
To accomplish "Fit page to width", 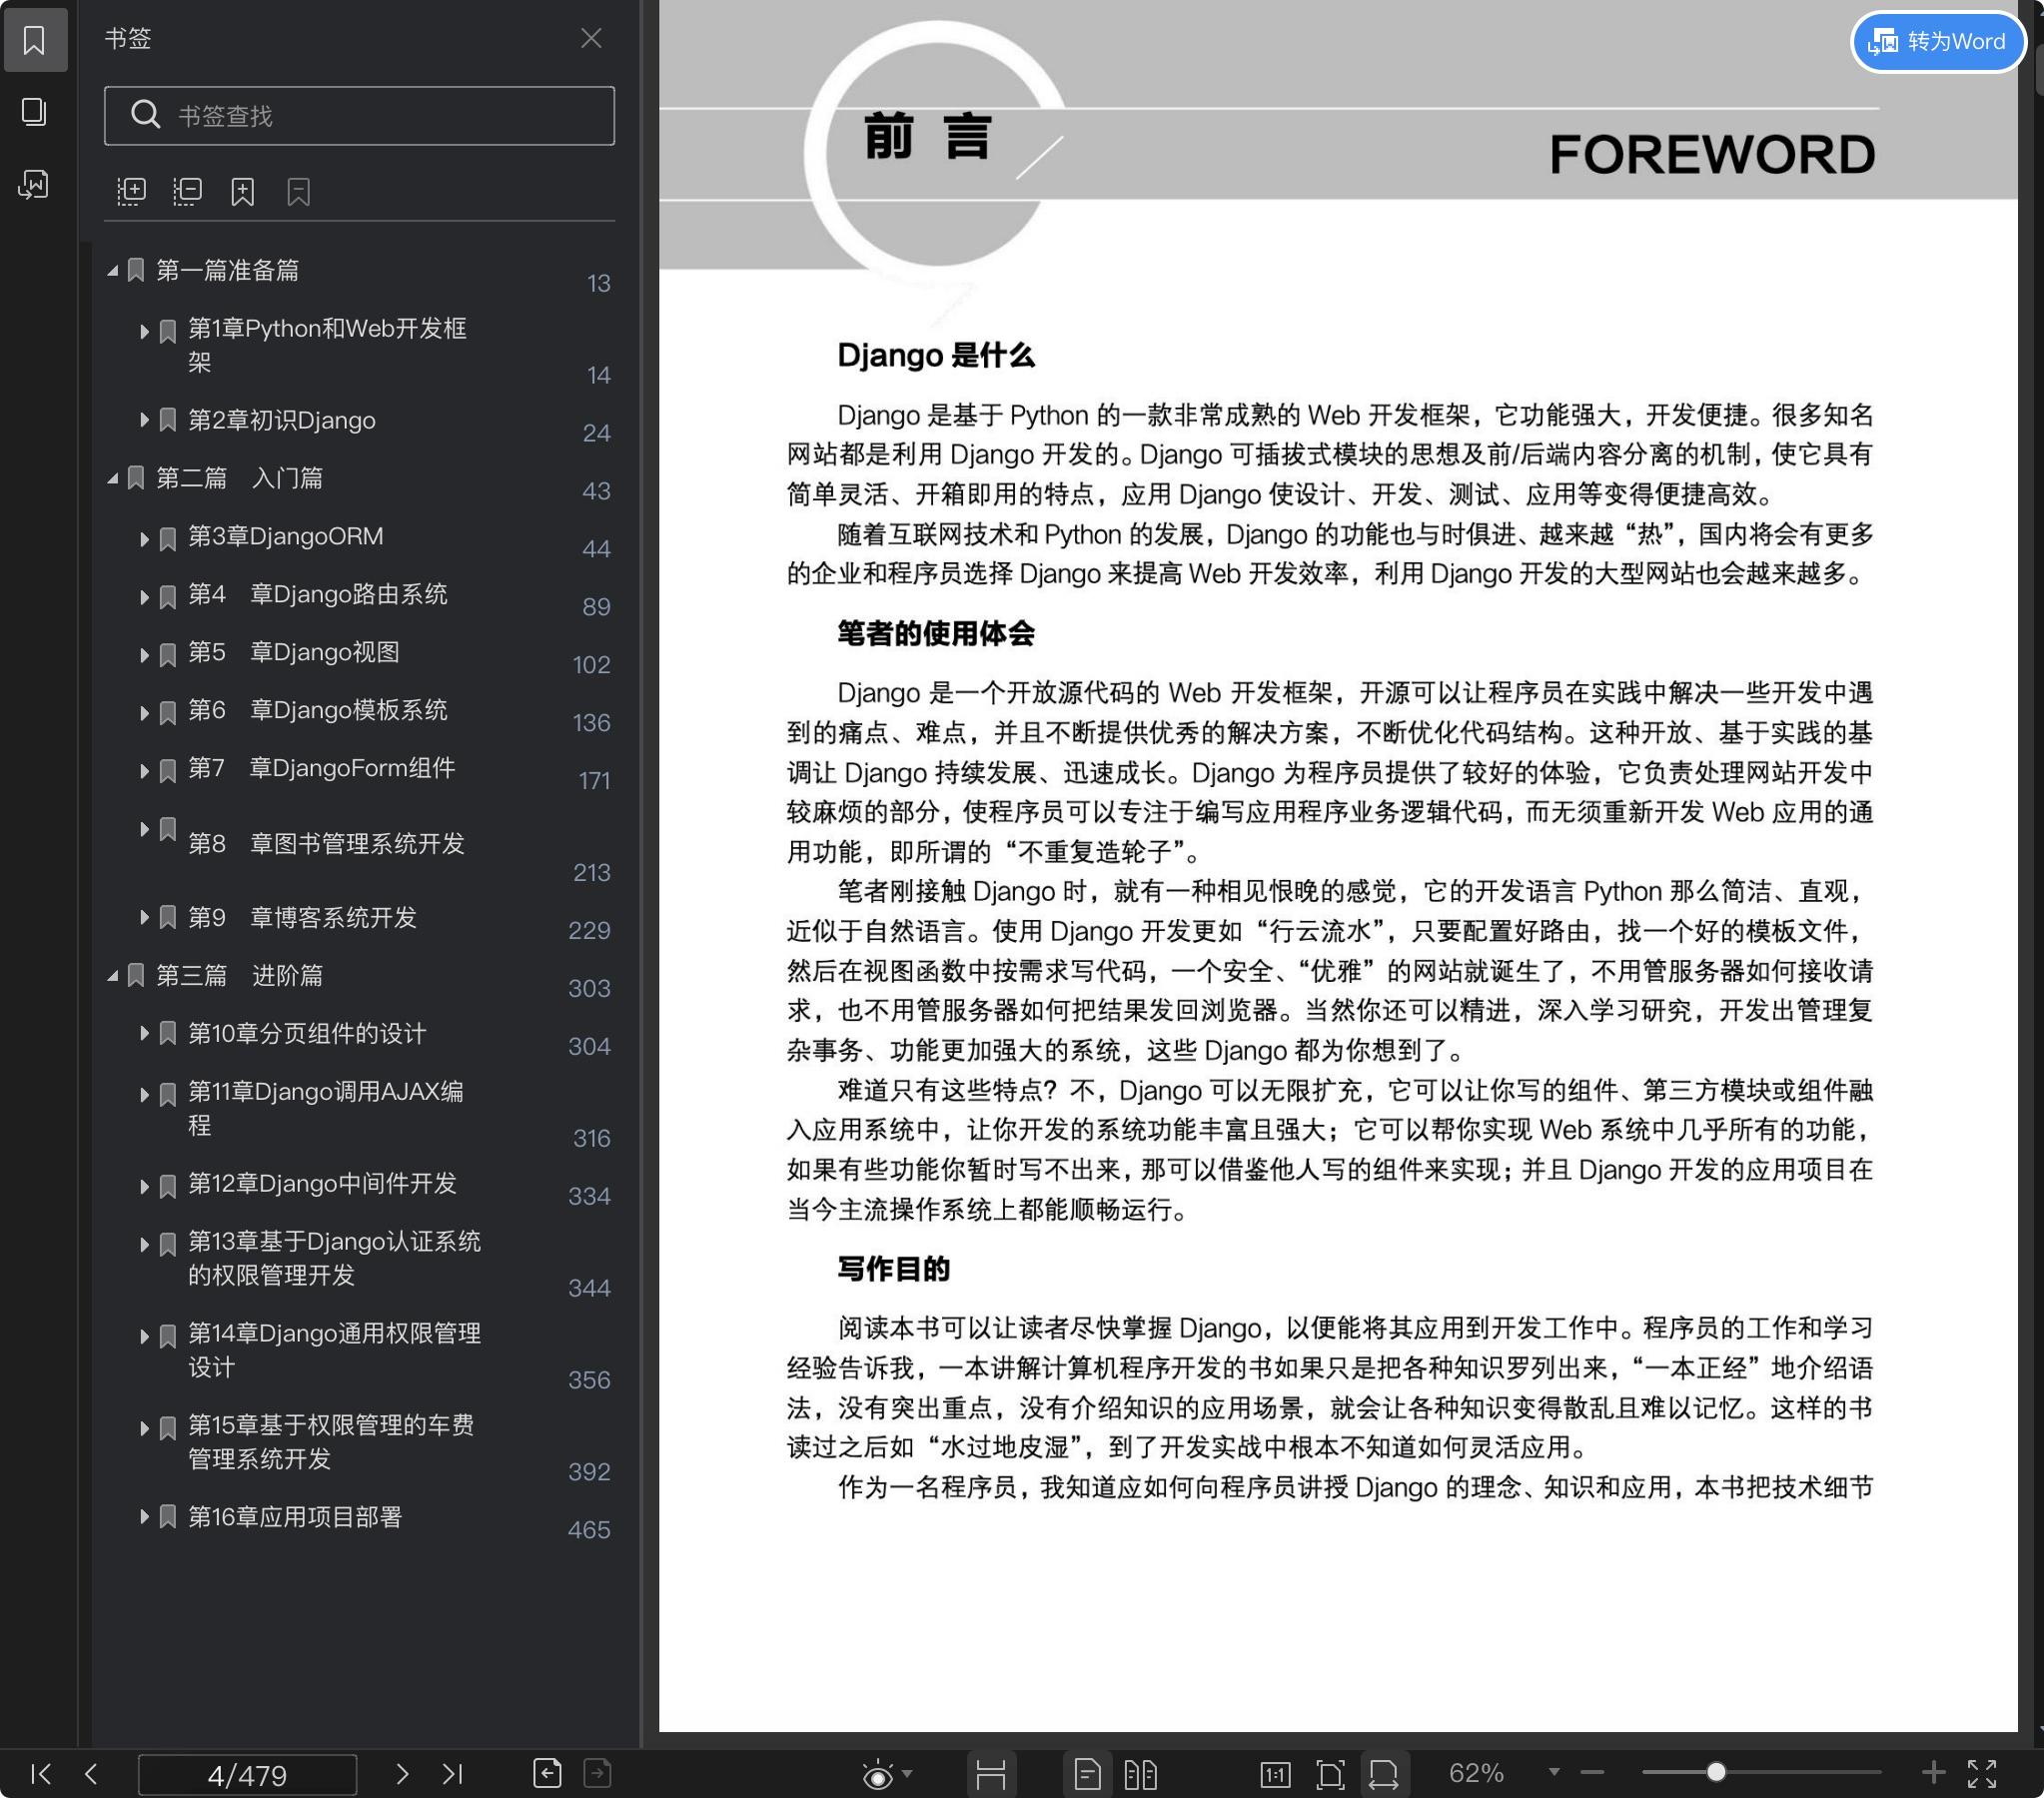I will point(1384,1774).
